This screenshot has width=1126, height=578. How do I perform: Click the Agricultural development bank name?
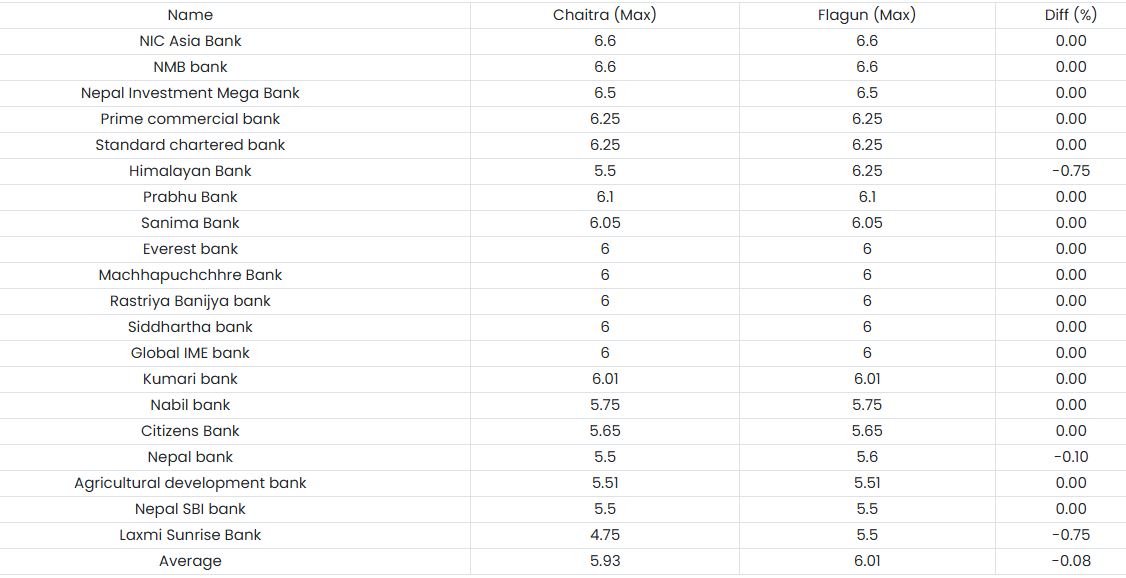[190, 483]
